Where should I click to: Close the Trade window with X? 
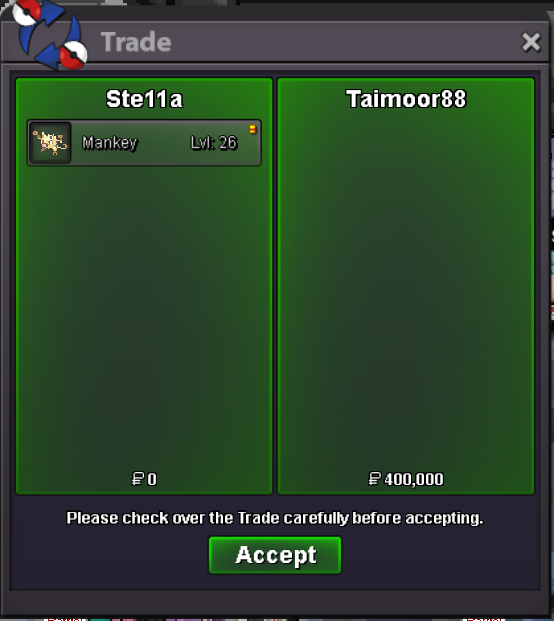click(x=531, y=42)
